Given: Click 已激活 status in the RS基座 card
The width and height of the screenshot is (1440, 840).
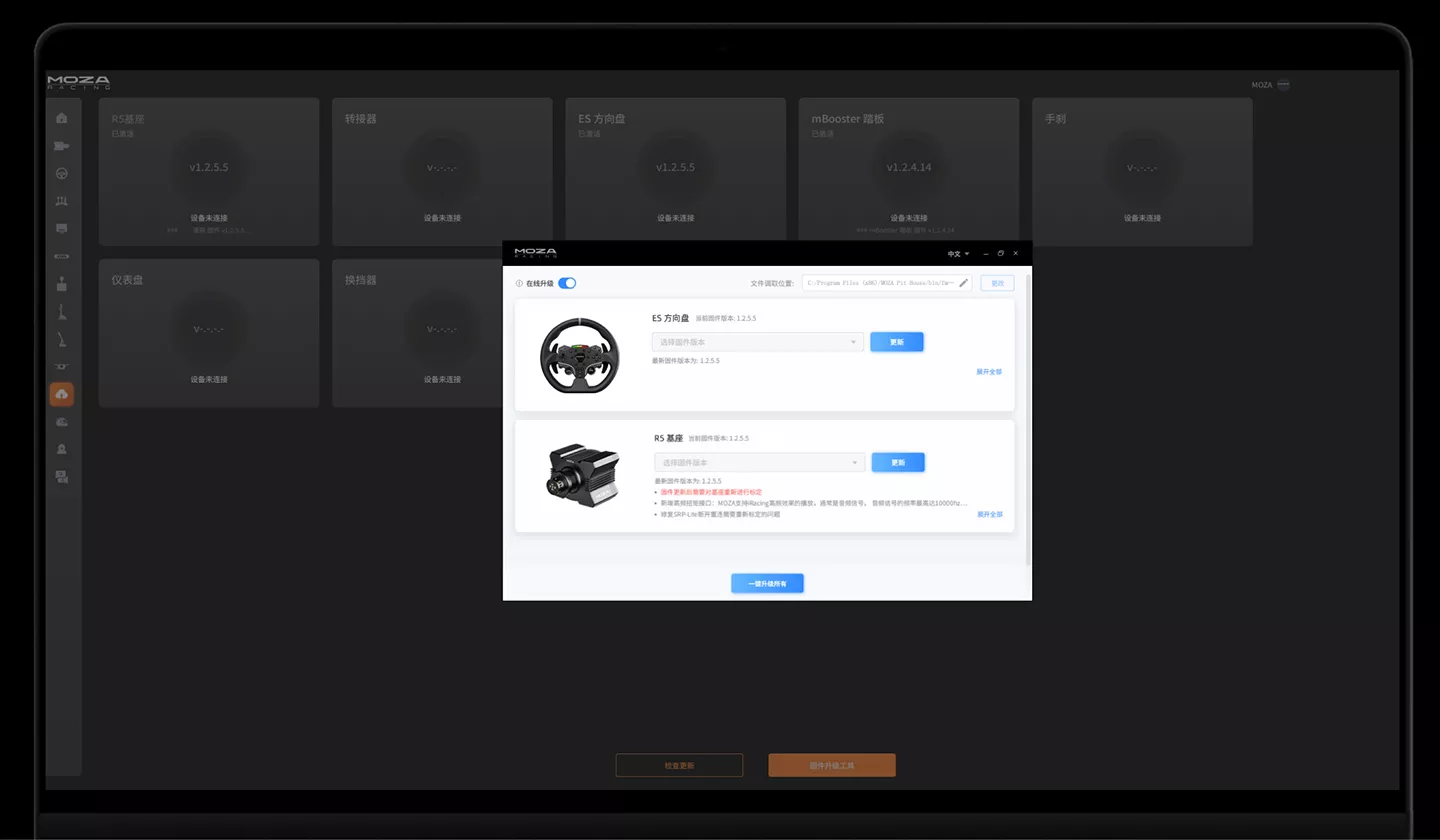Looking at the screenshot, I should point(123,133).
